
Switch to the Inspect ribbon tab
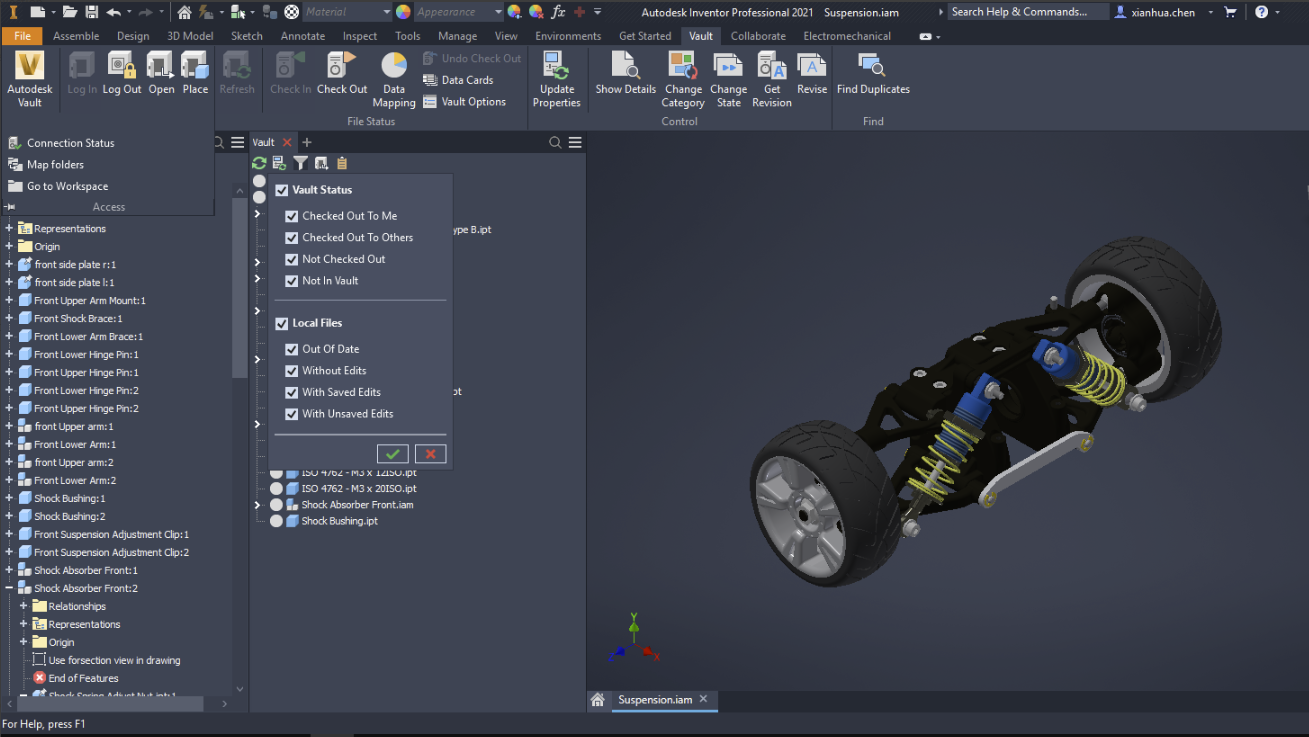(x=360, y=36)
